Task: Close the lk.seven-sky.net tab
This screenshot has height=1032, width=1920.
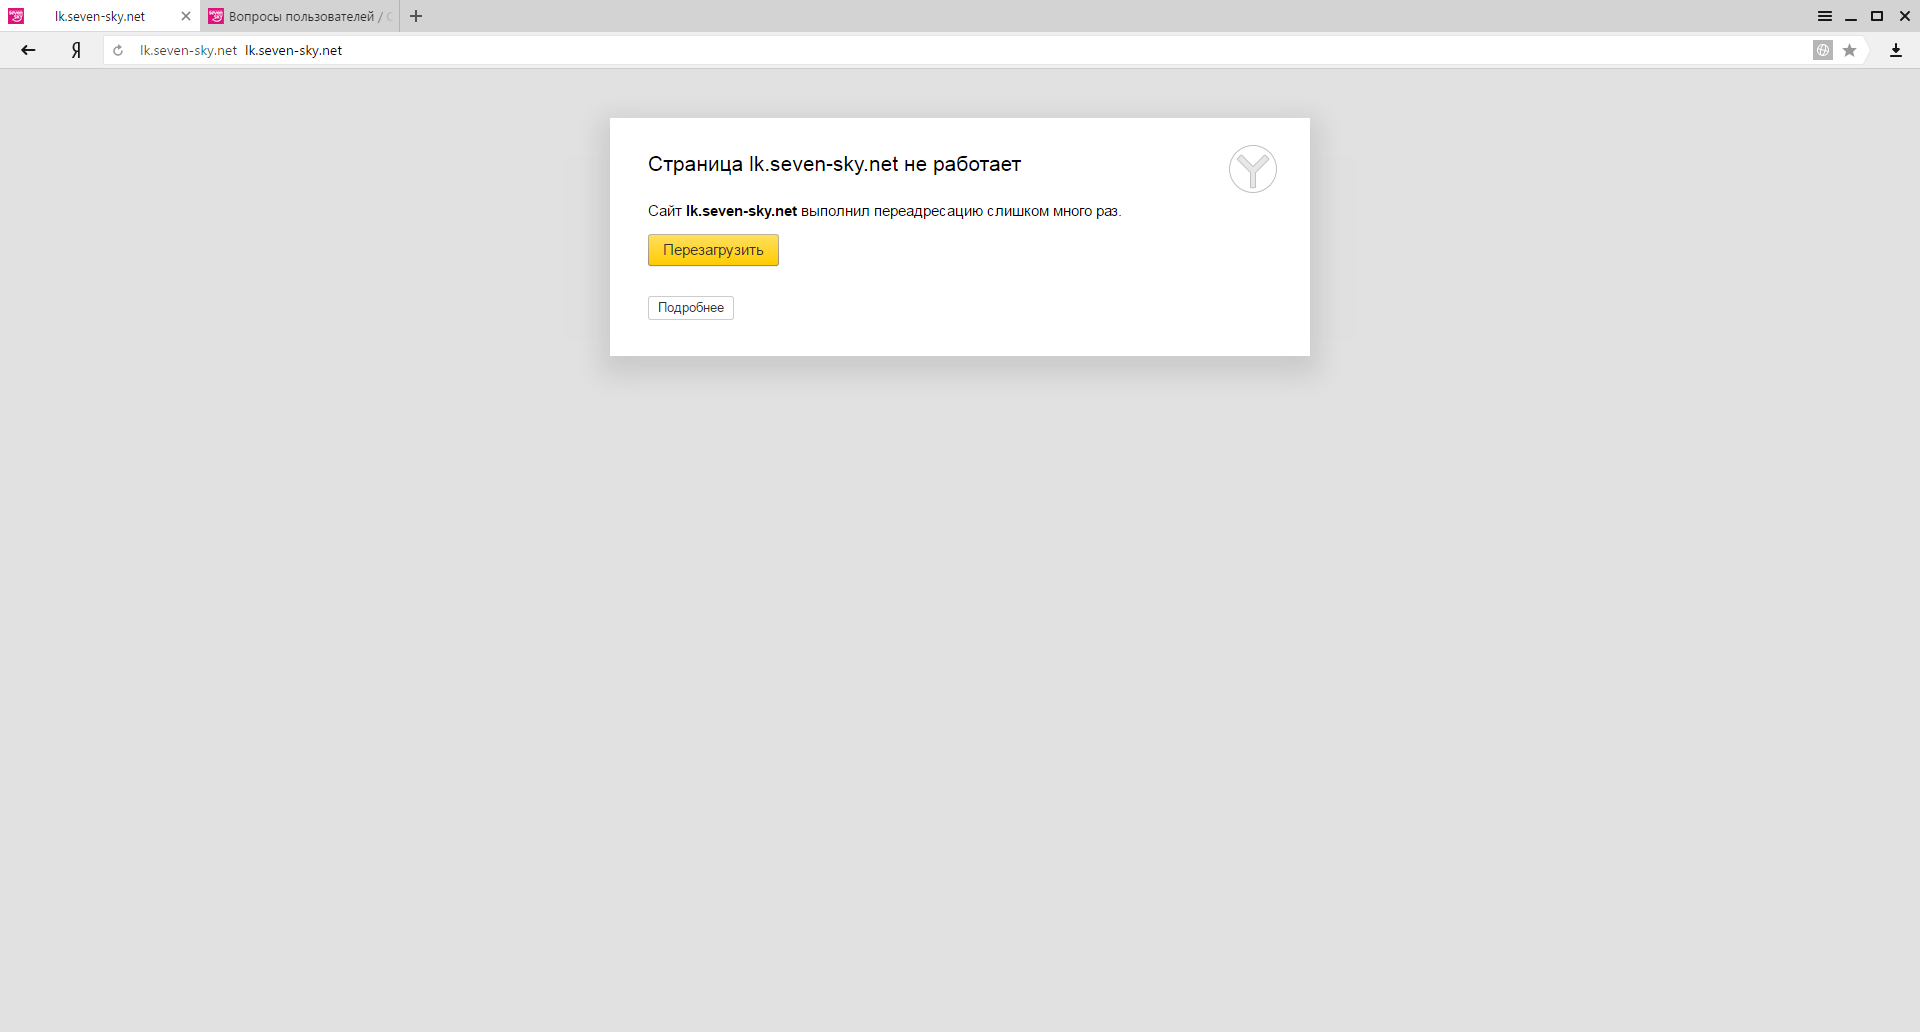Action: [185, 16]
